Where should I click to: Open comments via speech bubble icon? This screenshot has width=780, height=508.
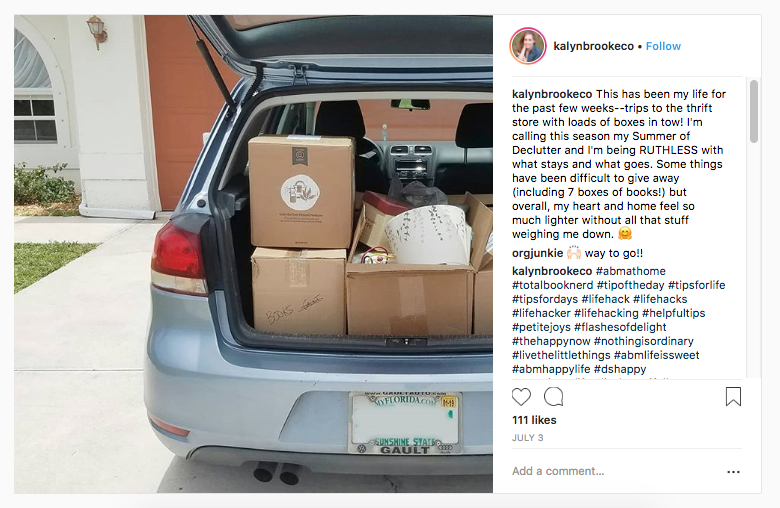pyautogui.click(x=554, y=397)
